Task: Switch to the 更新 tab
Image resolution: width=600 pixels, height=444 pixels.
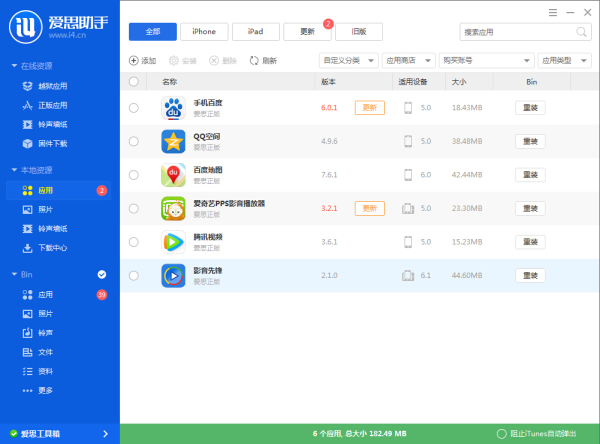Action: tap(307, 32)
